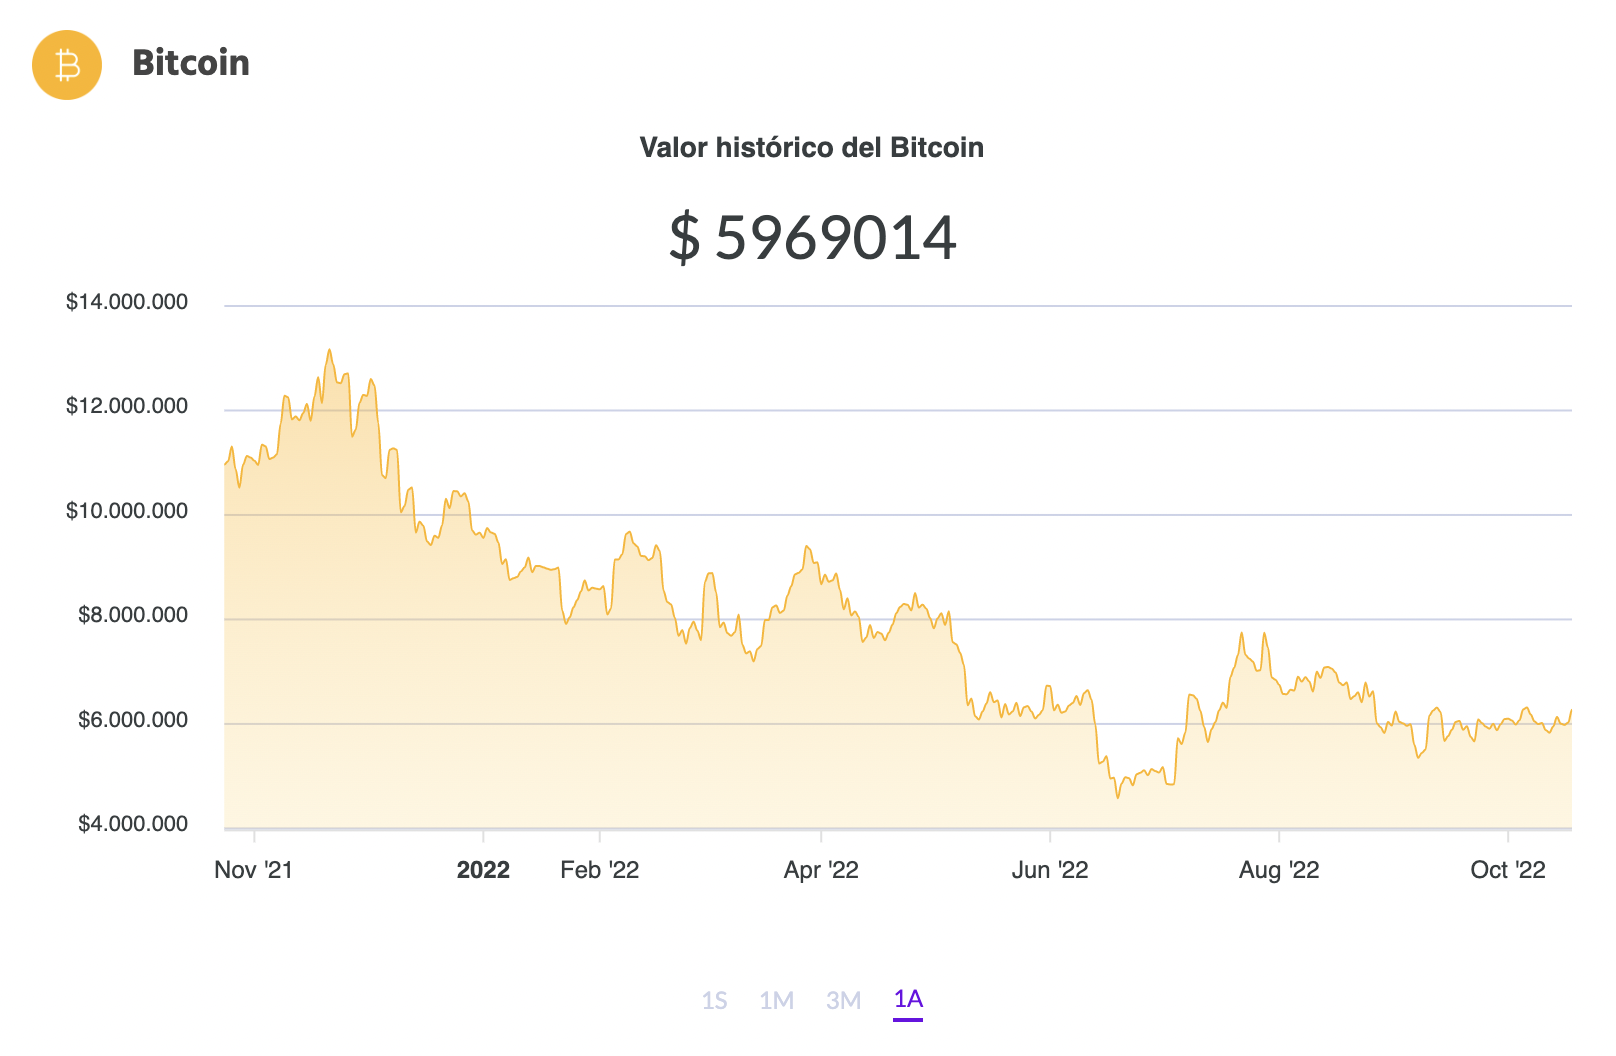Screen dimensions: 1616x1056
Task: Click the current price value $ 5969014
Action: click(x=812, y=238)
